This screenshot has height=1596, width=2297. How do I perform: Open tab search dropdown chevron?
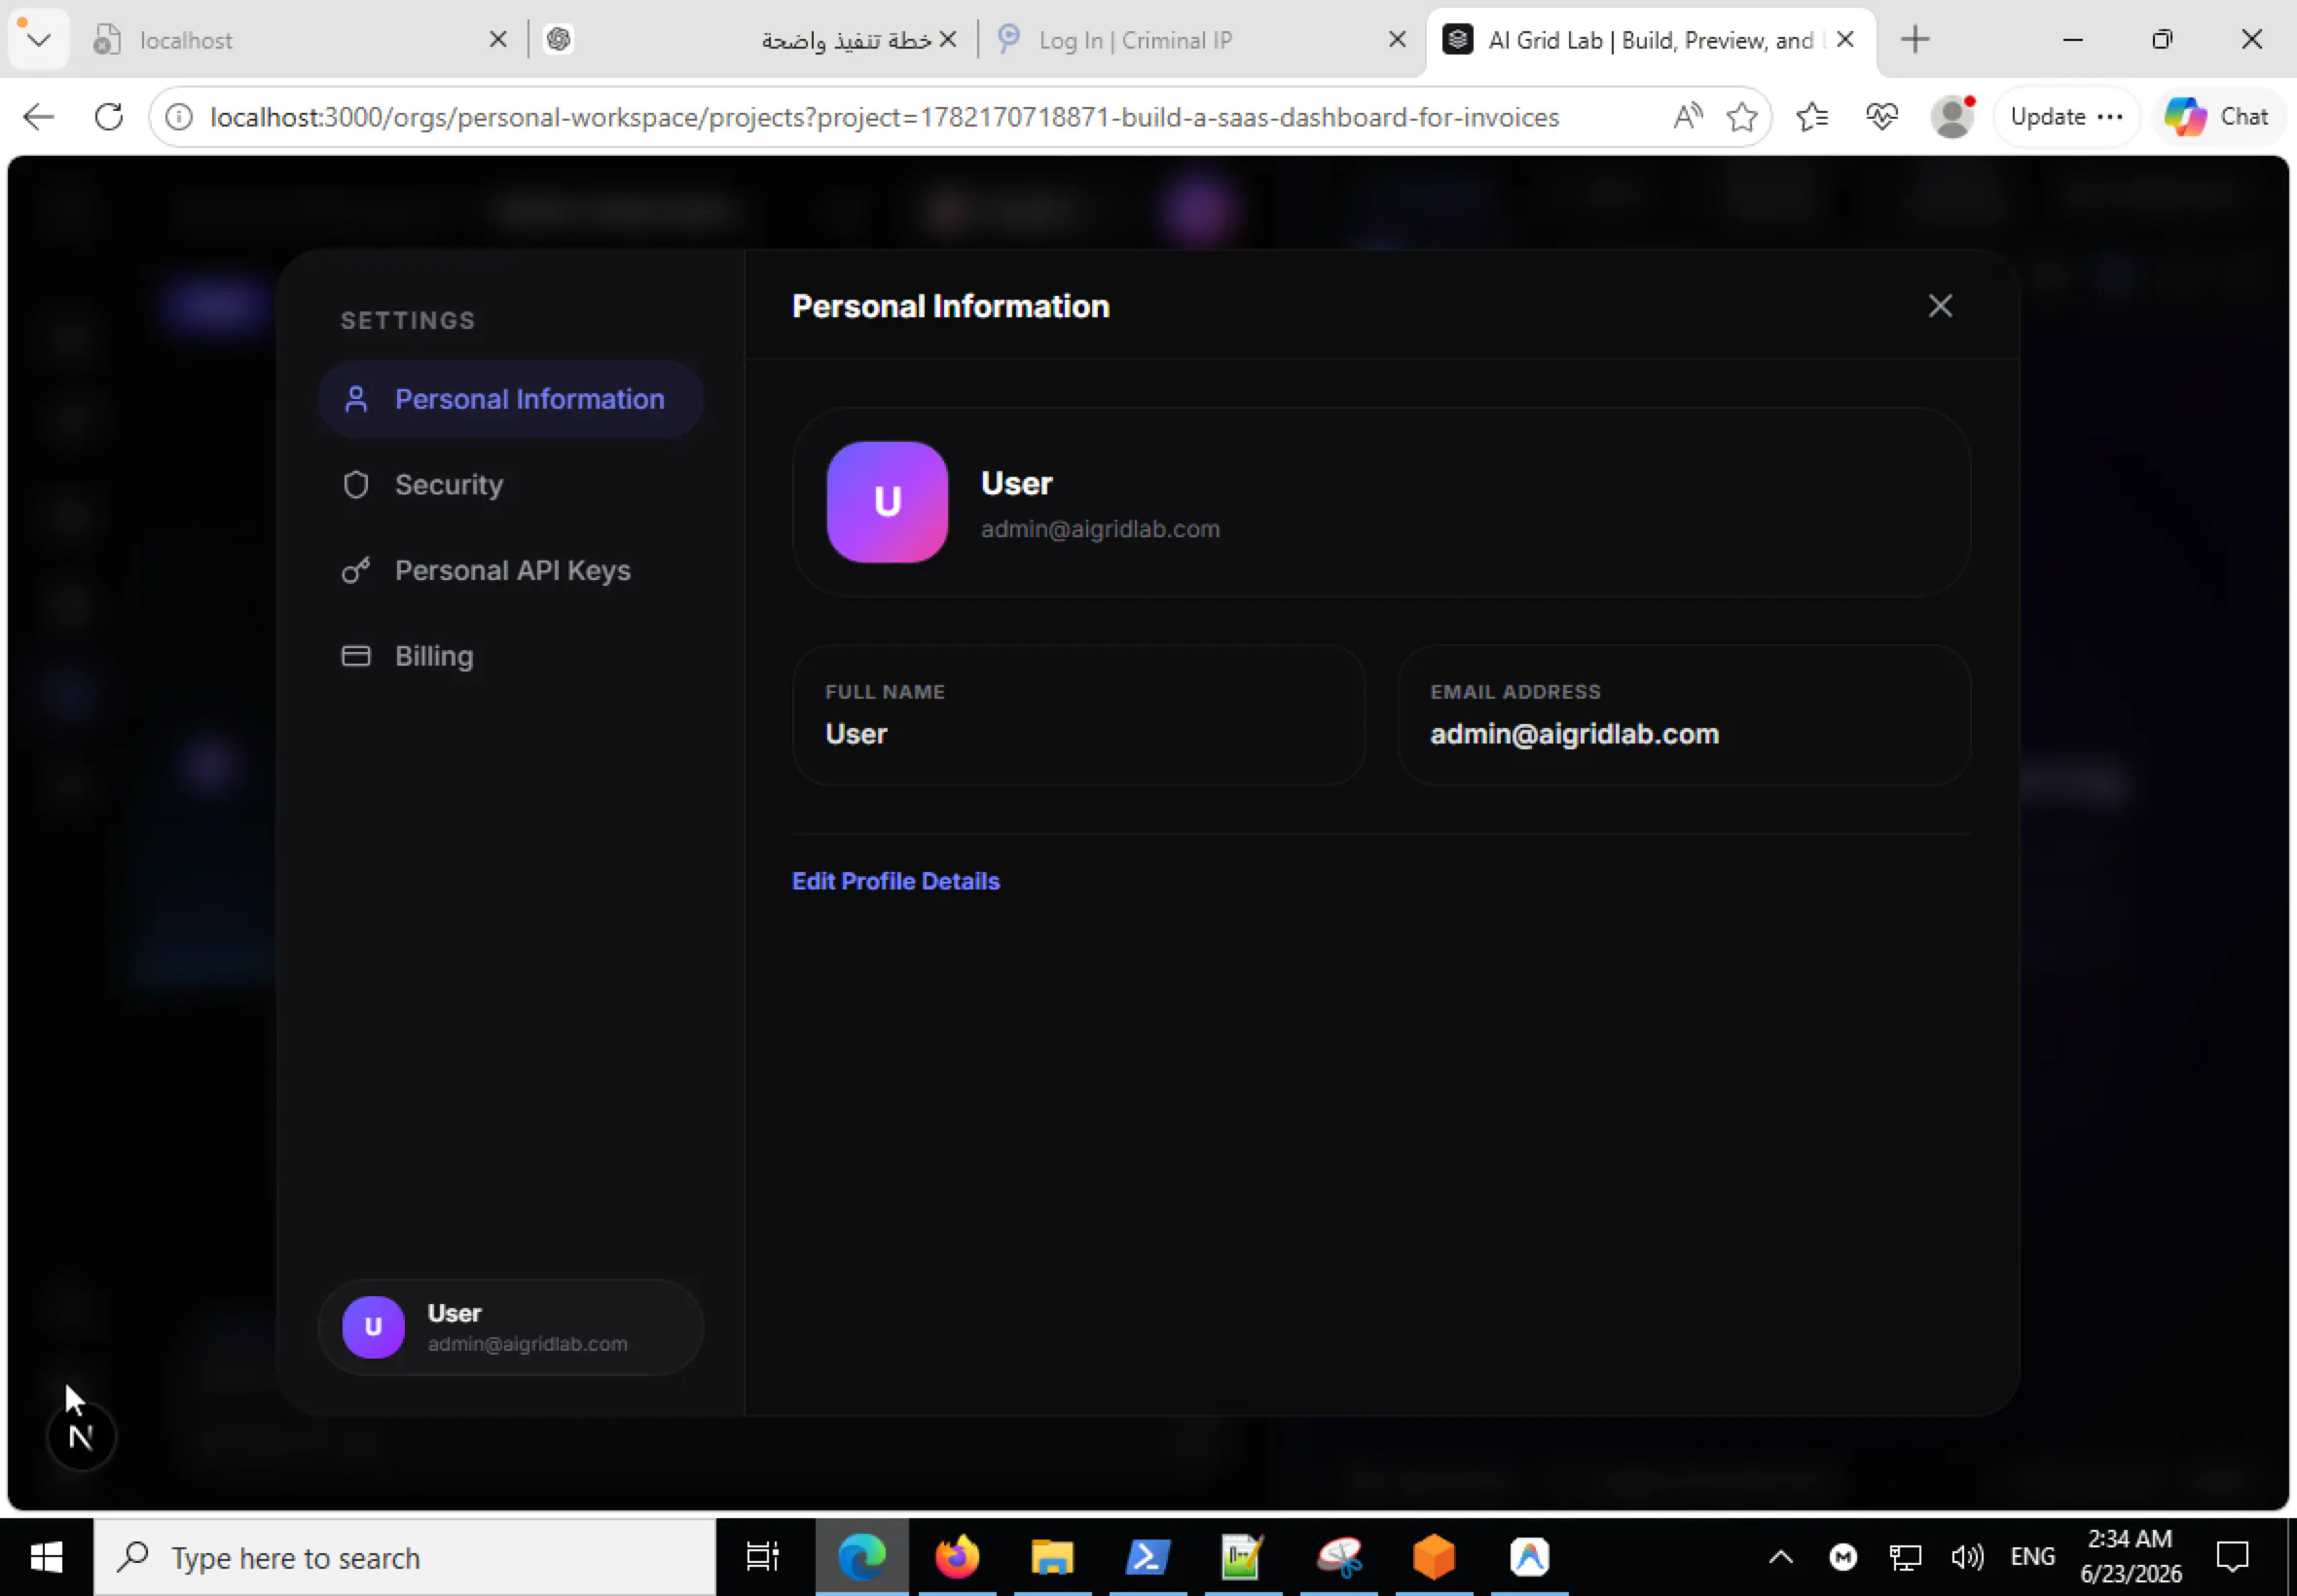pos(38,40)
